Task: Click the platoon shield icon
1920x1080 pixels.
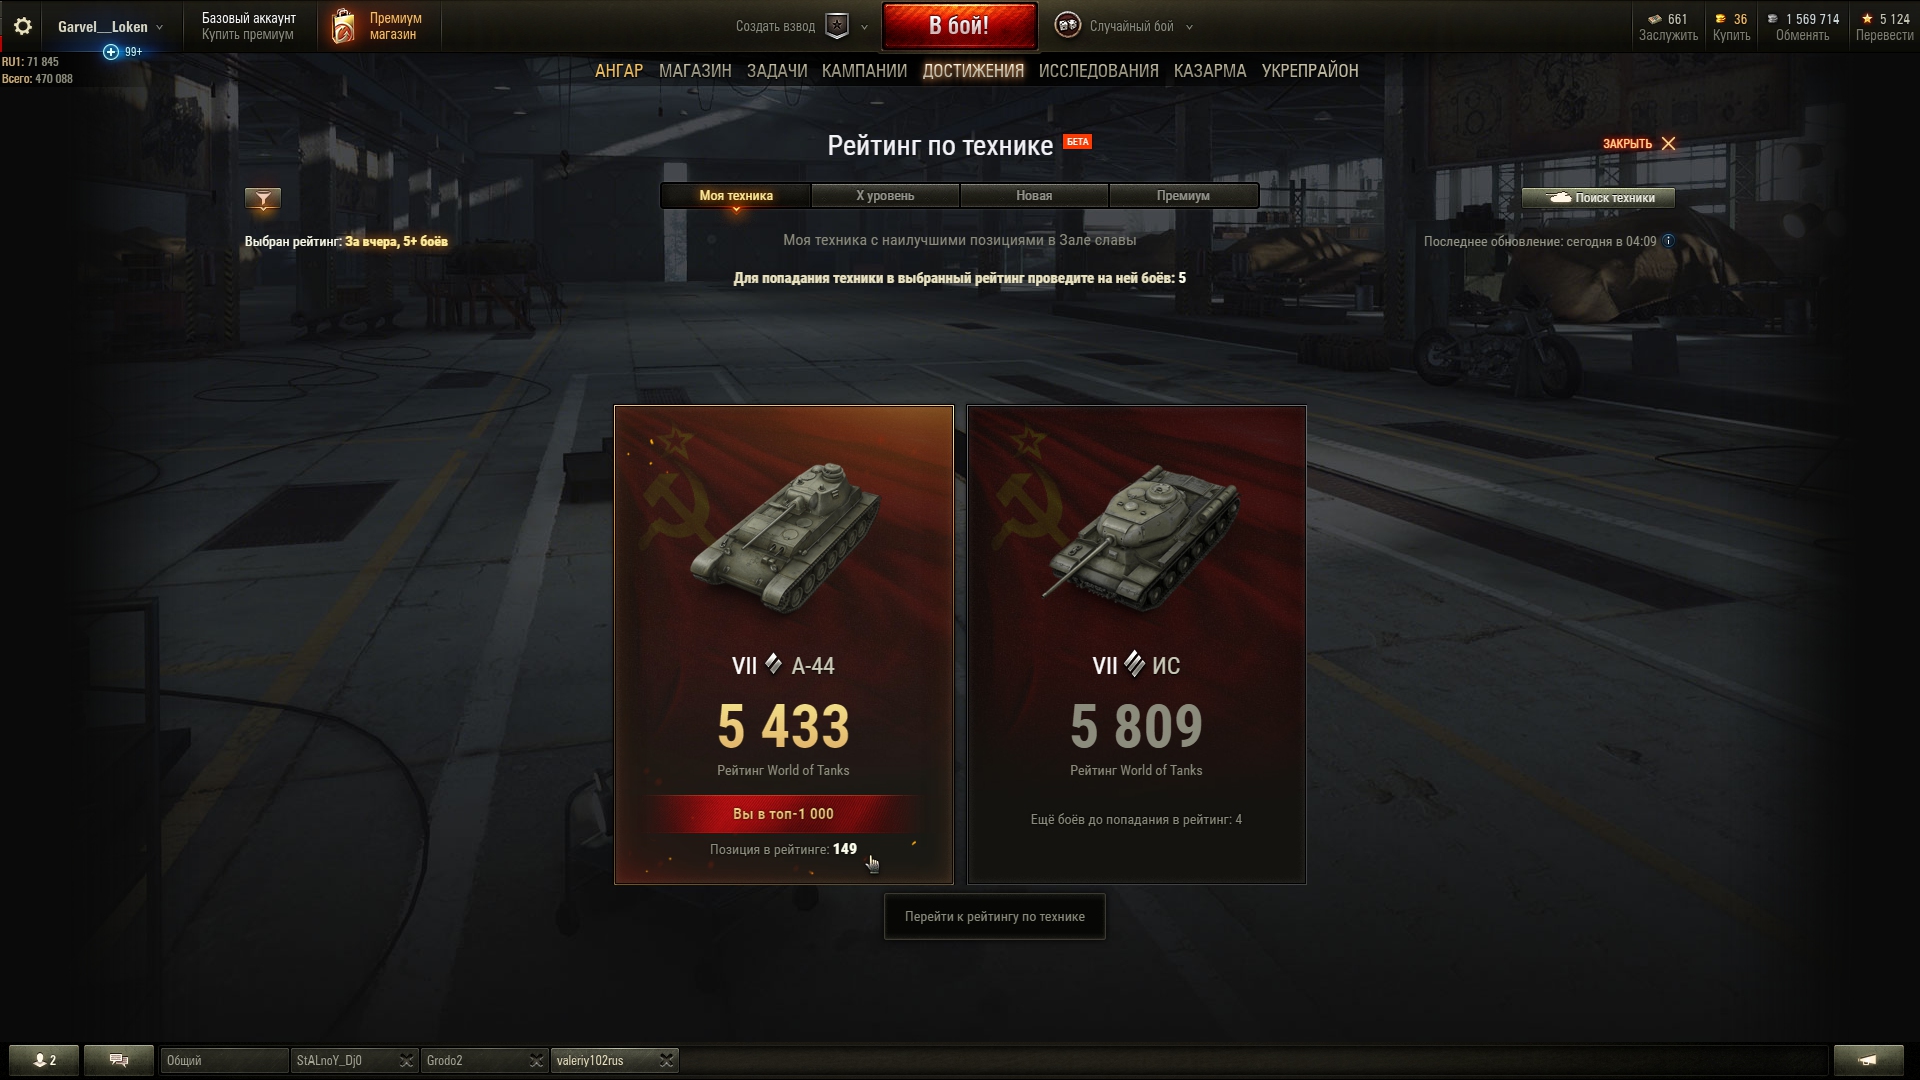Action: [x=837, y=27]
